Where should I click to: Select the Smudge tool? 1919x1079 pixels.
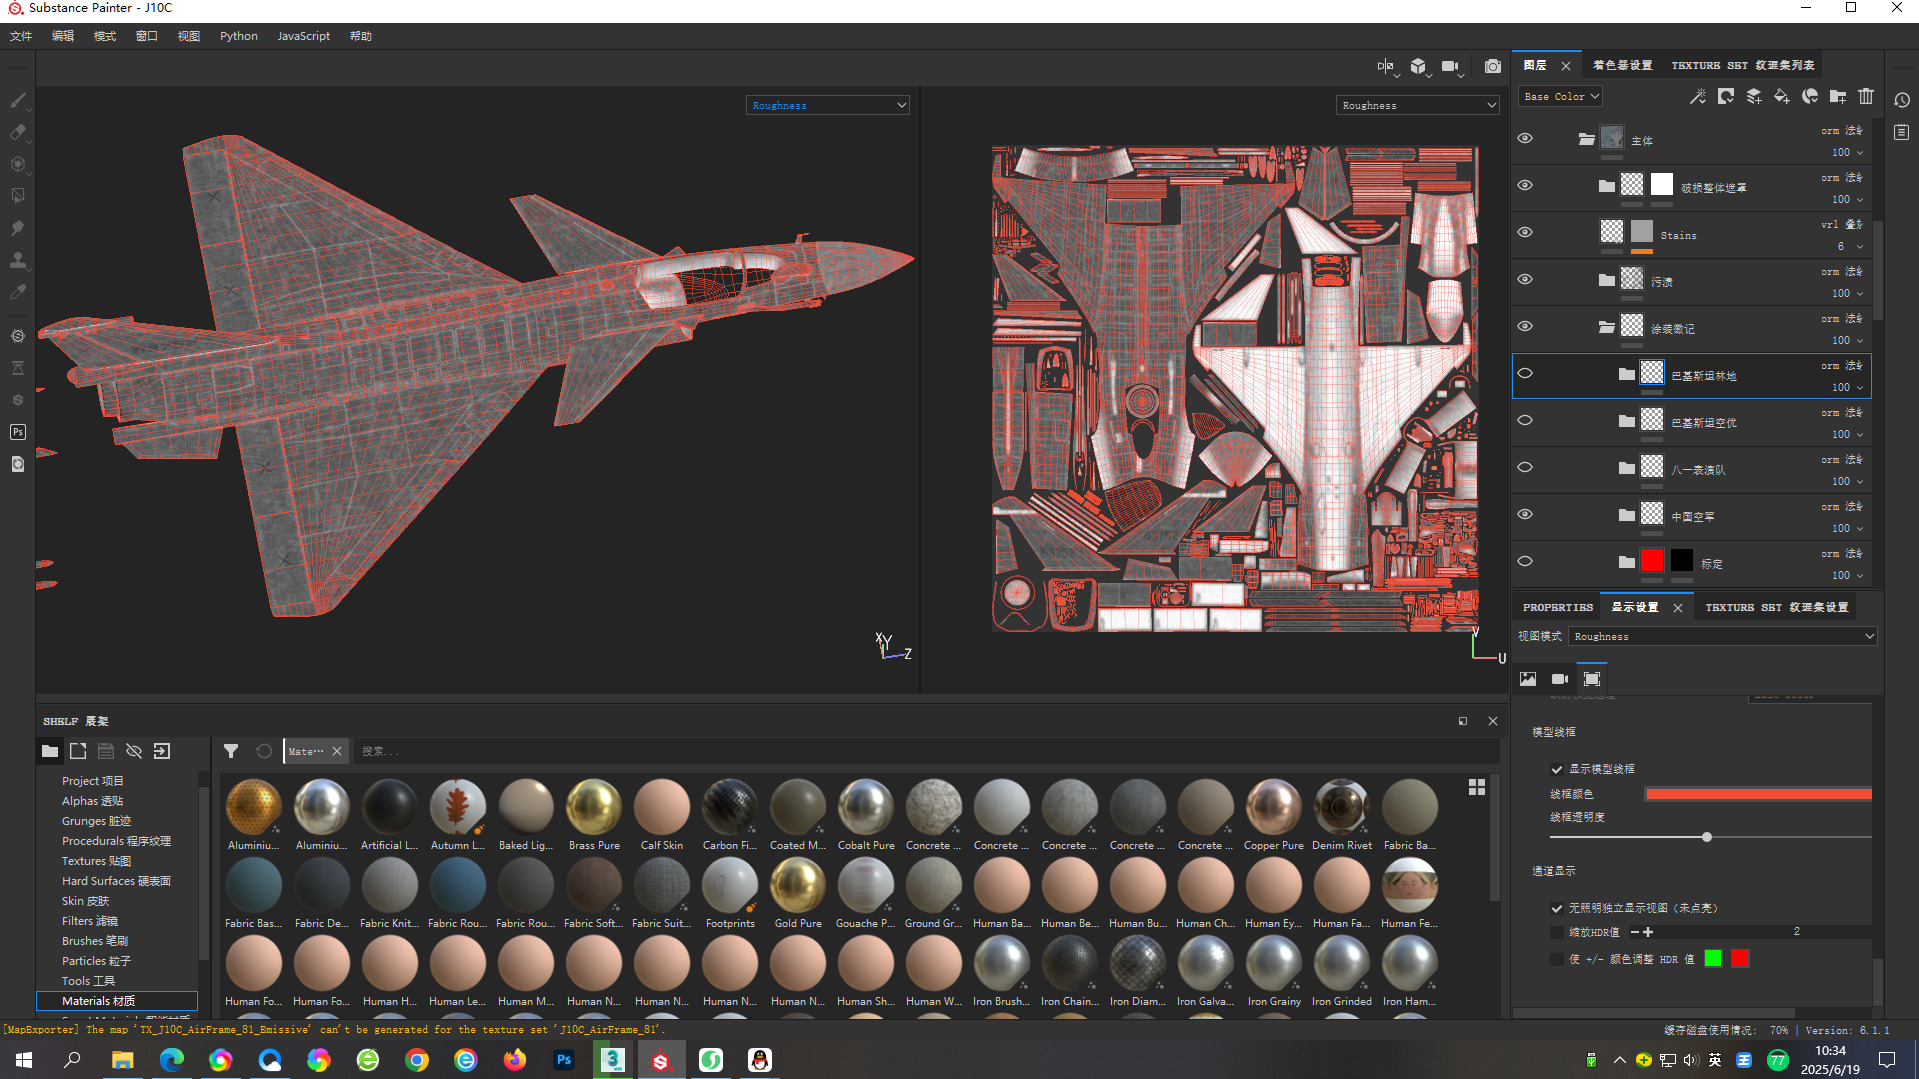click(x=18, y=228)
